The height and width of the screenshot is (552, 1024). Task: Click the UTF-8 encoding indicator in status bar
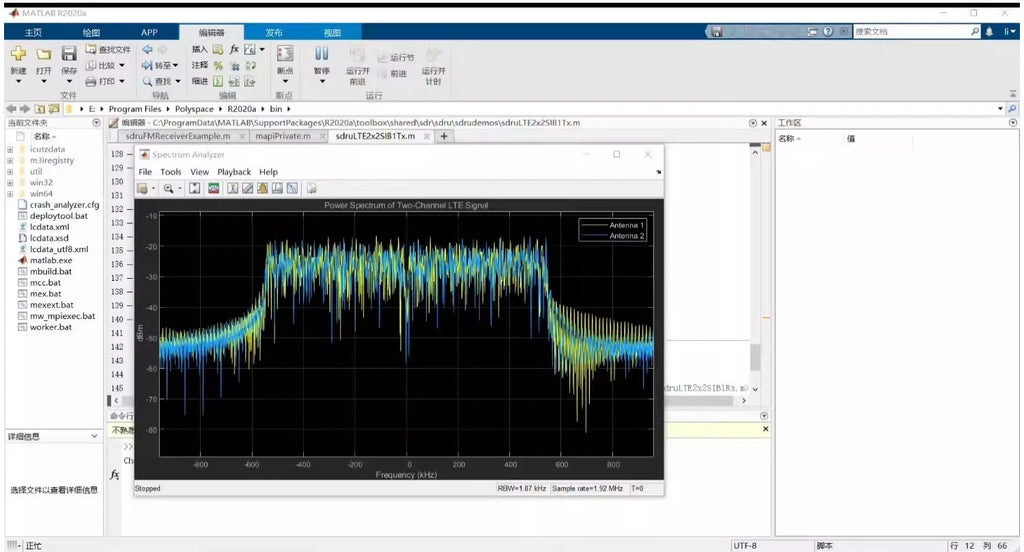click(x=744, y=545)
